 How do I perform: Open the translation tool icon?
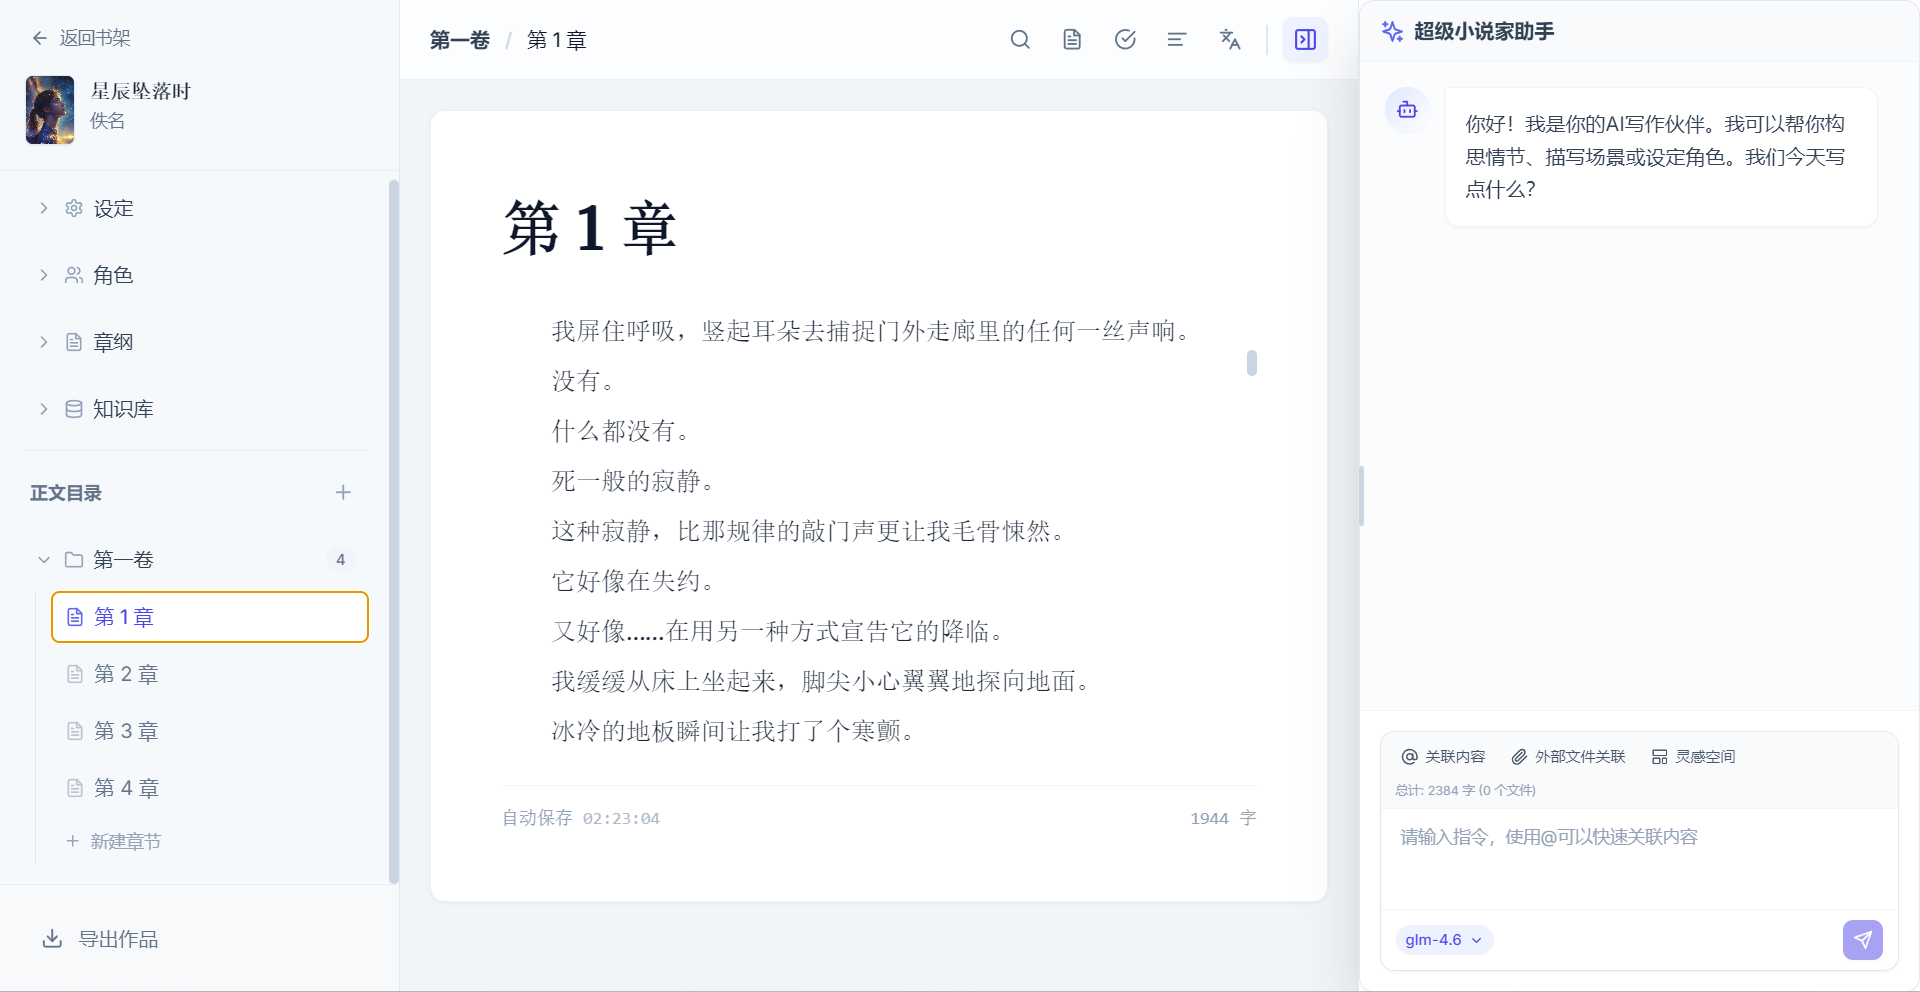click(1230, 39)
